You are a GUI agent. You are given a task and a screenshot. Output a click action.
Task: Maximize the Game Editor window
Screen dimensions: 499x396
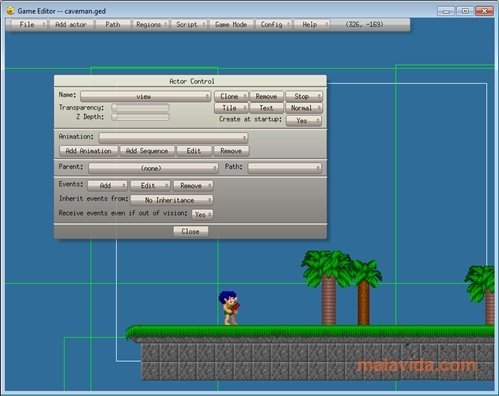pyautogui.click(x=465, y=11)
